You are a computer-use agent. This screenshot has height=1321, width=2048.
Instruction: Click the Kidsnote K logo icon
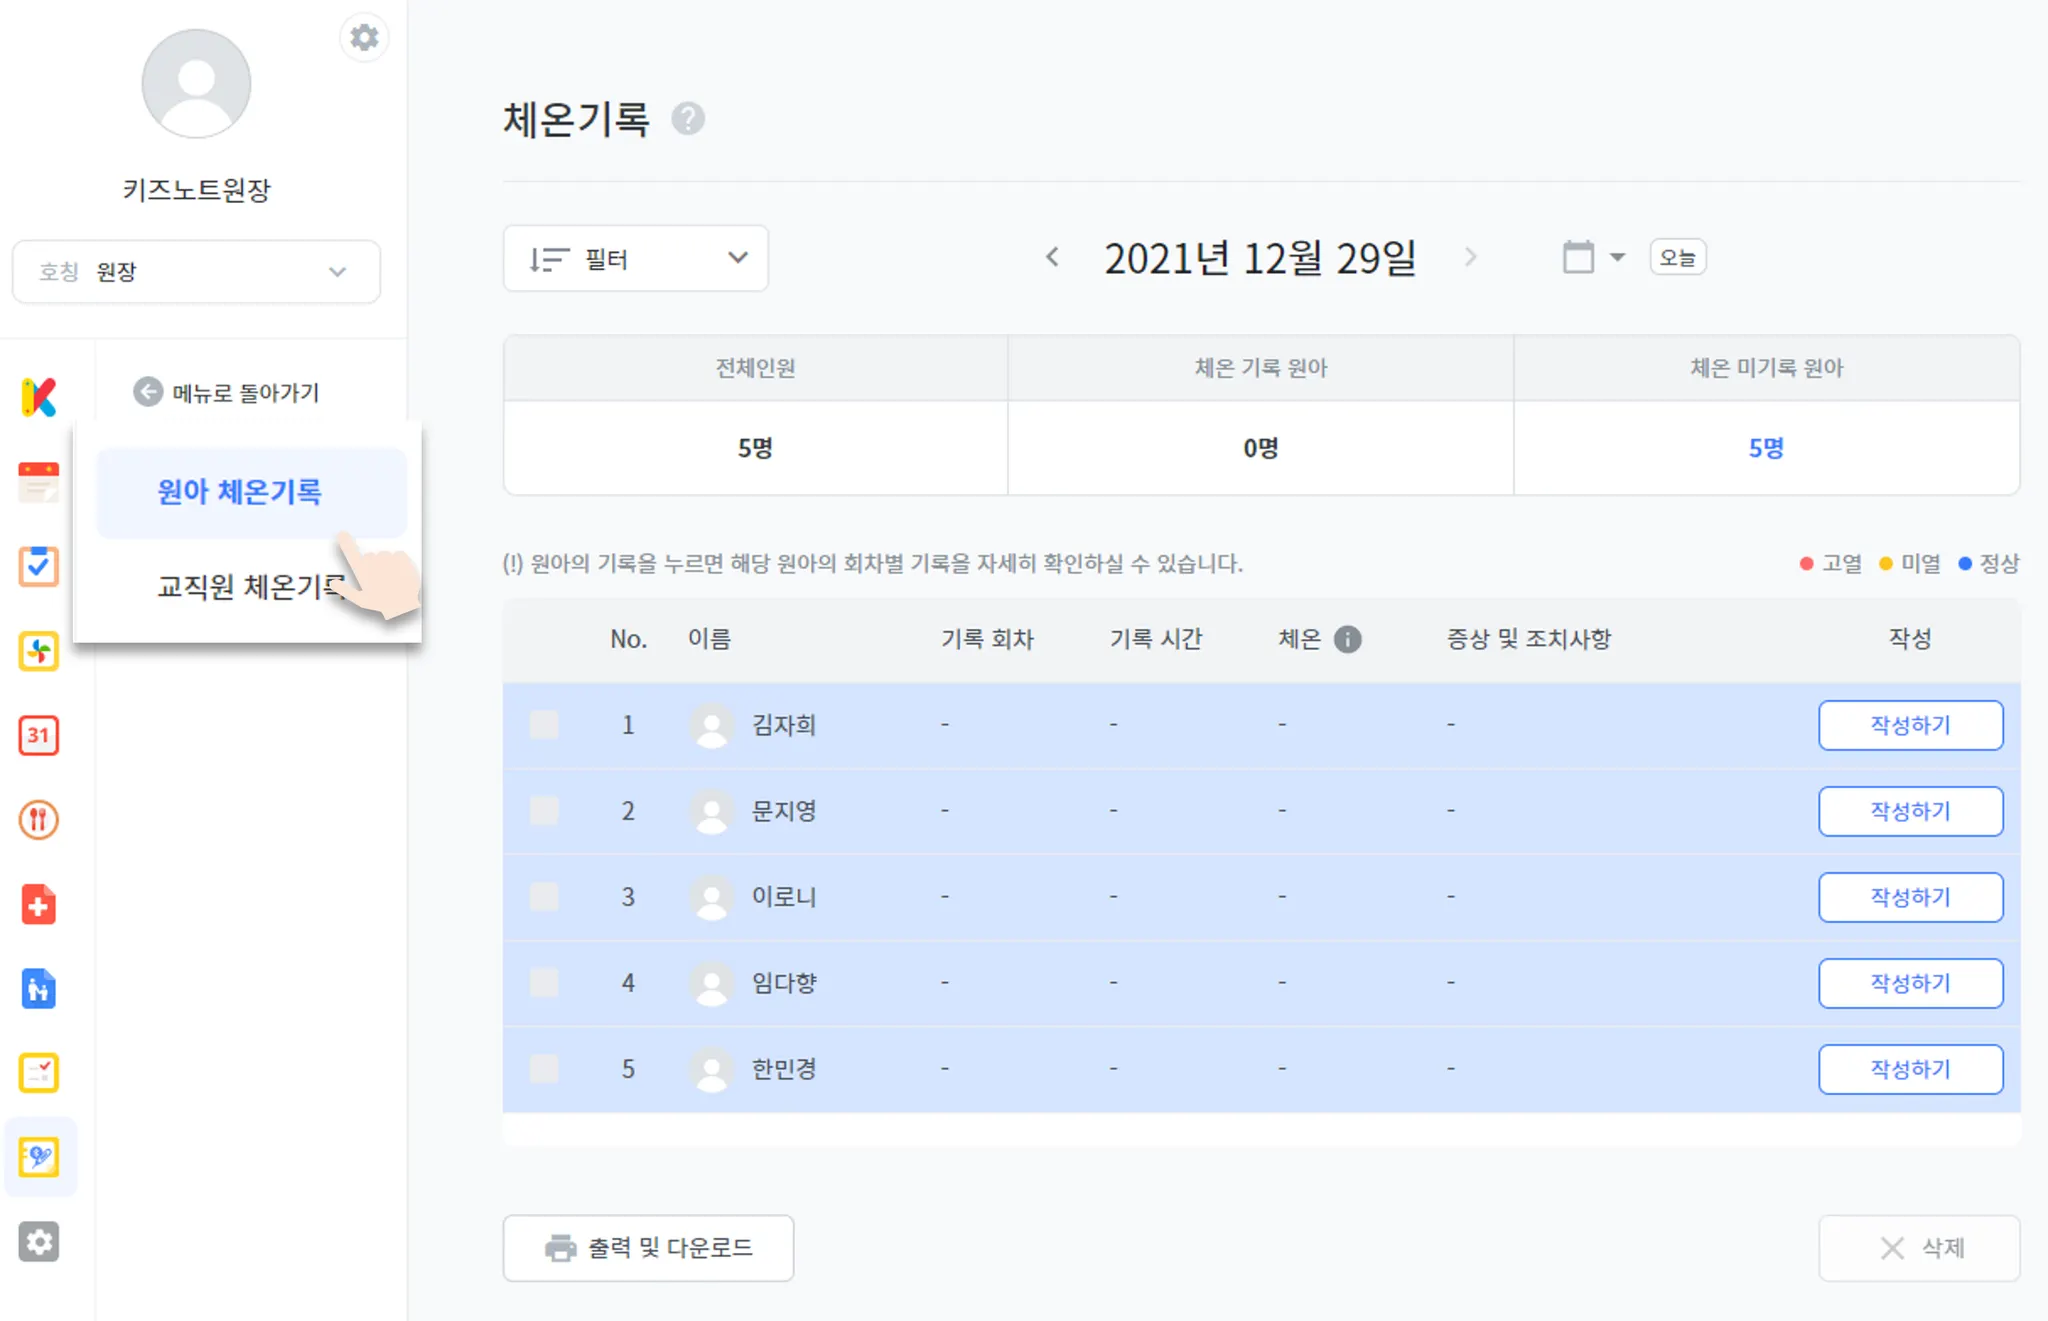click(39, 397)
